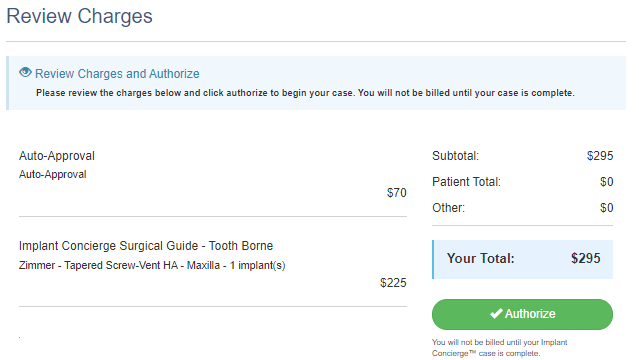
Task: Click the Review Charges and Authorize title
Action: [x=117, y=74]
